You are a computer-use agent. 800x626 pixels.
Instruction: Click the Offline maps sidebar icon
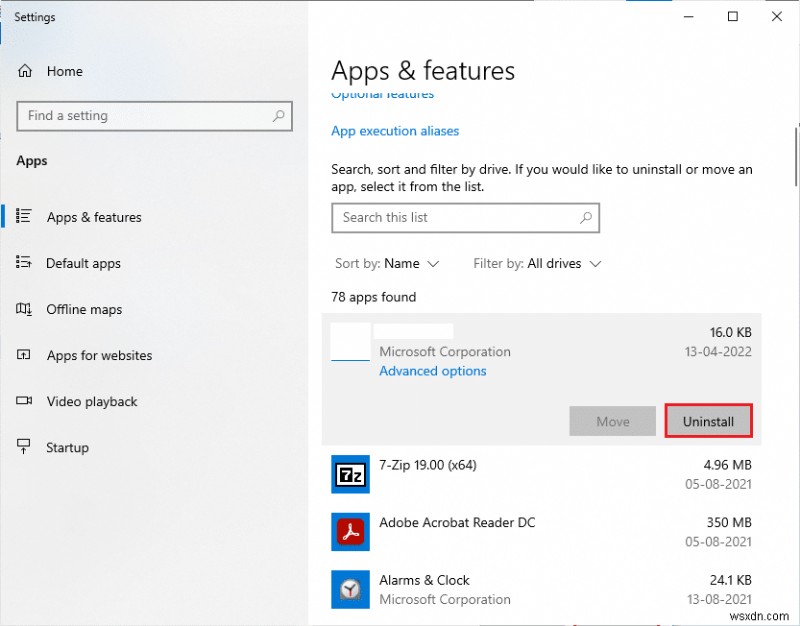click(x=25, y=309)
